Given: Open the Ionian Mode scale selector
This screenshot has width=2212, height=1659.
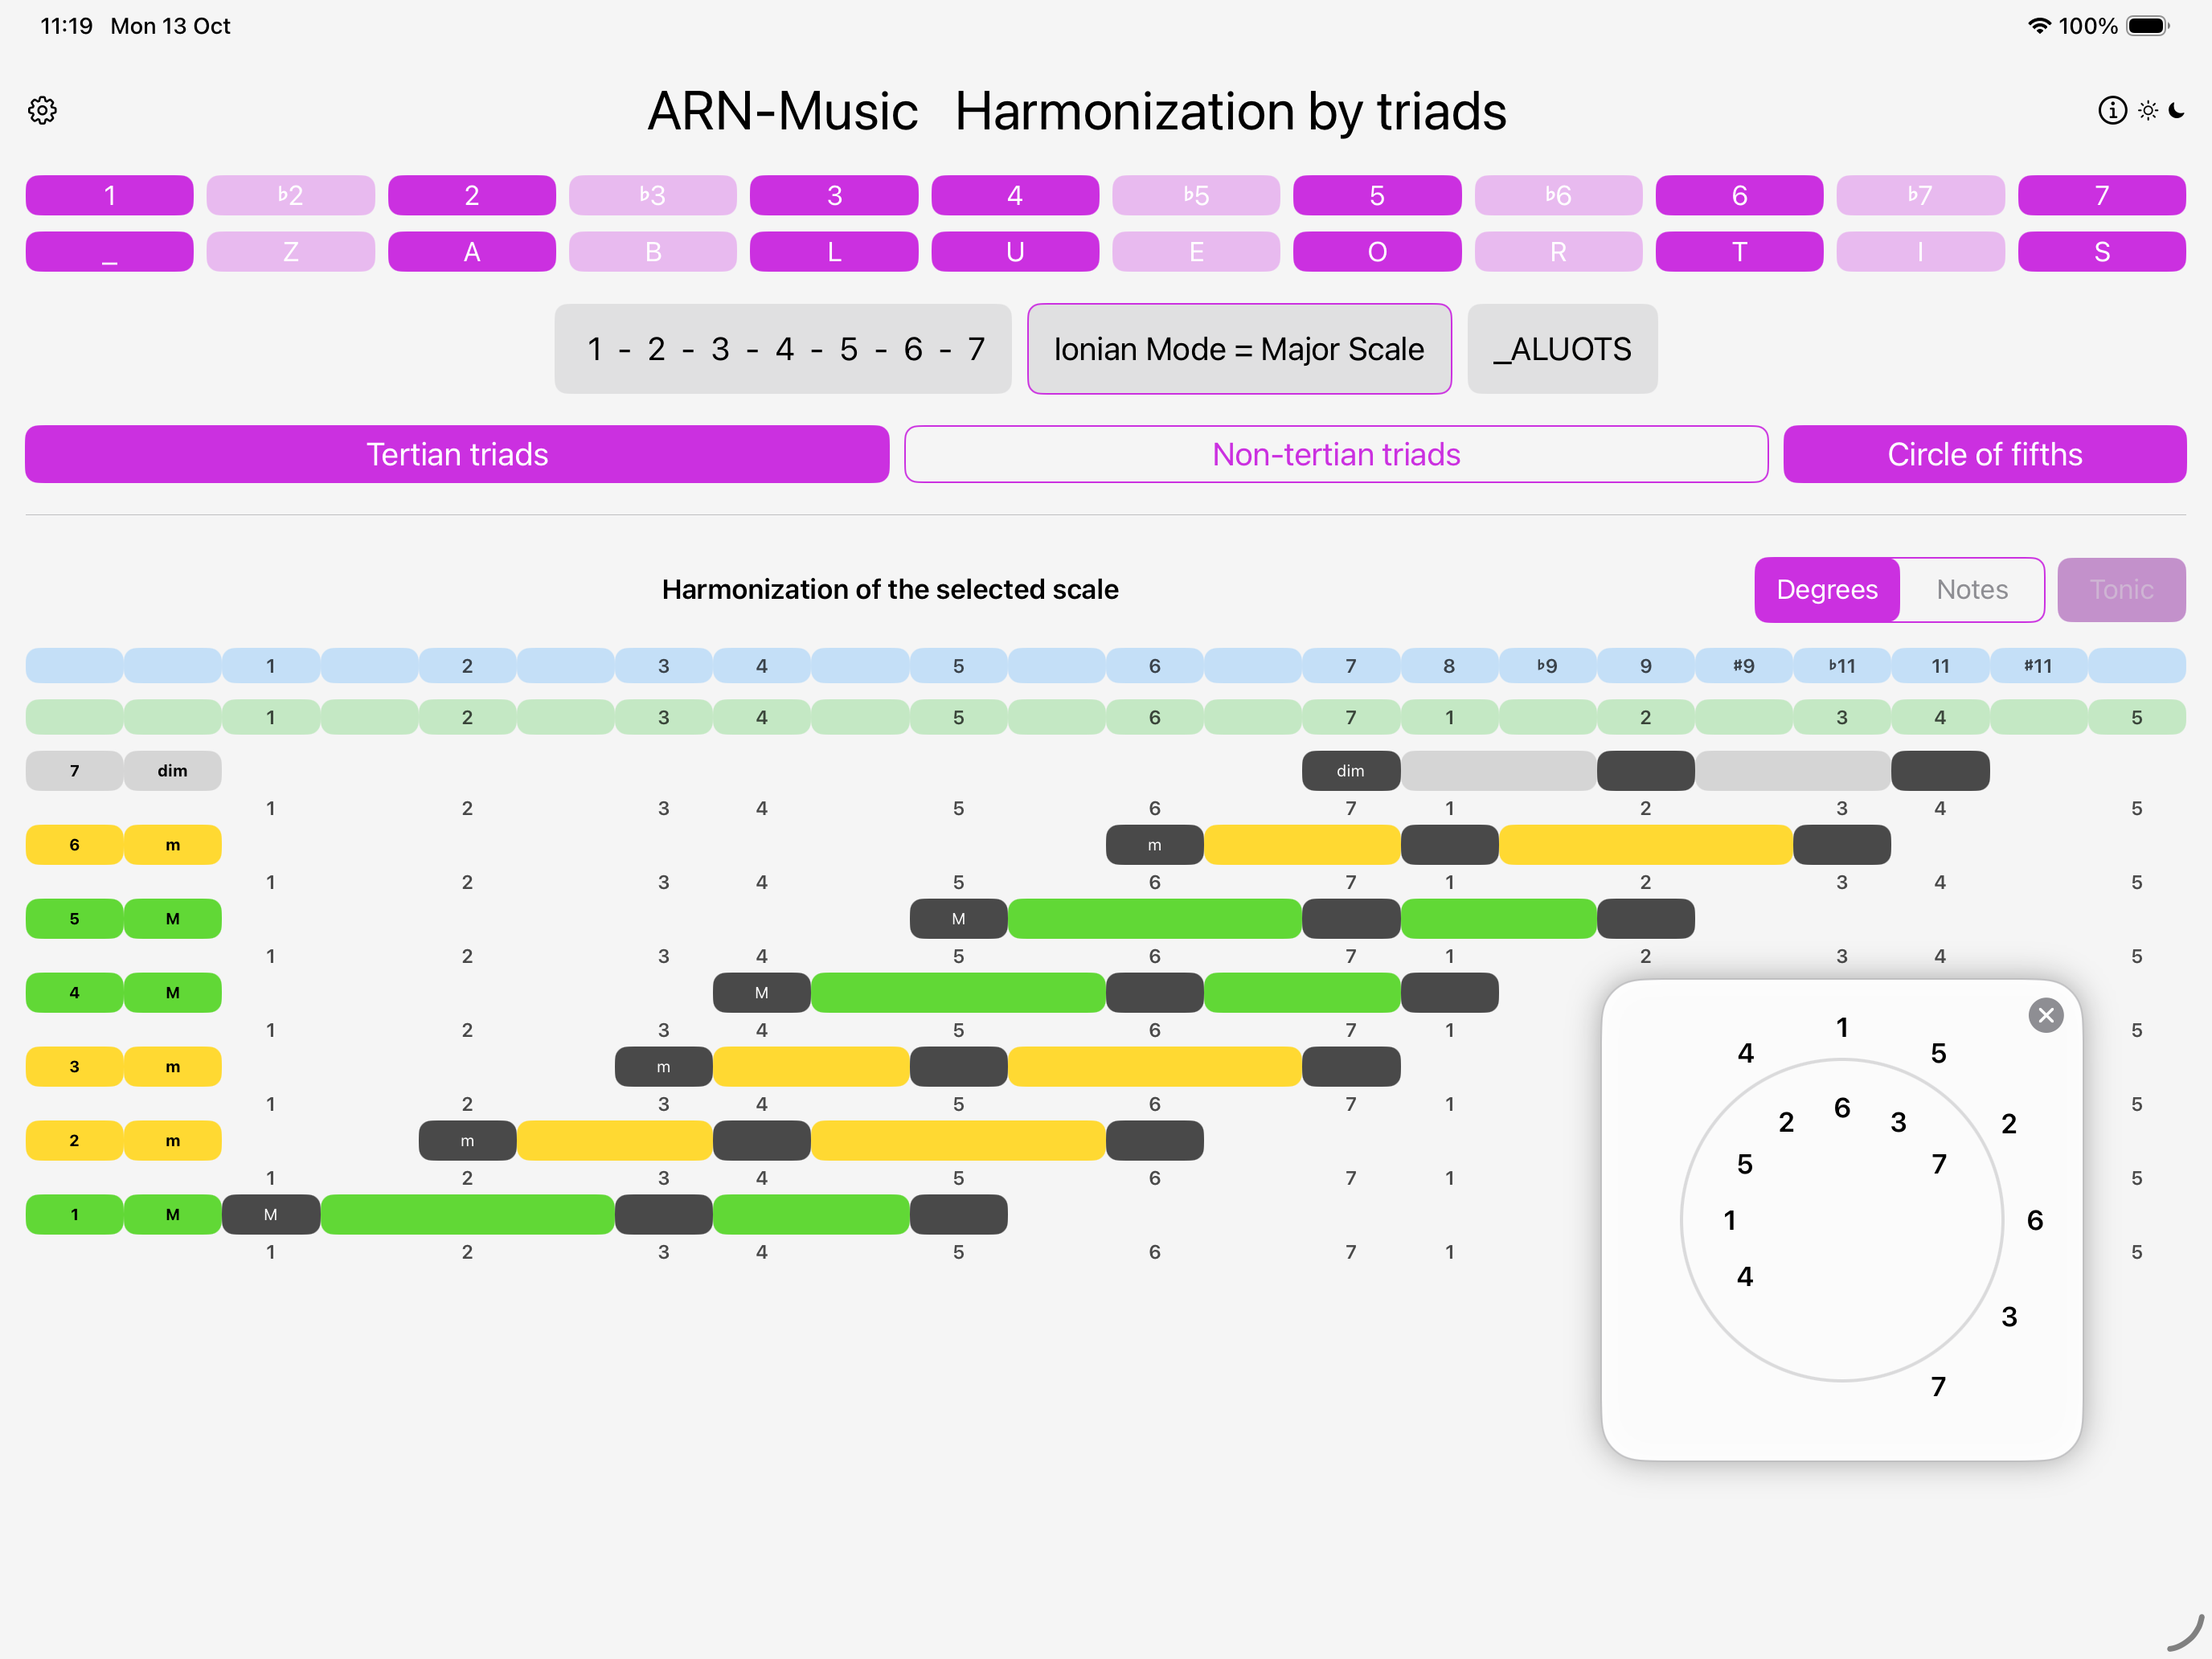Looking at the screenshot, I should tap(1238, 349).
